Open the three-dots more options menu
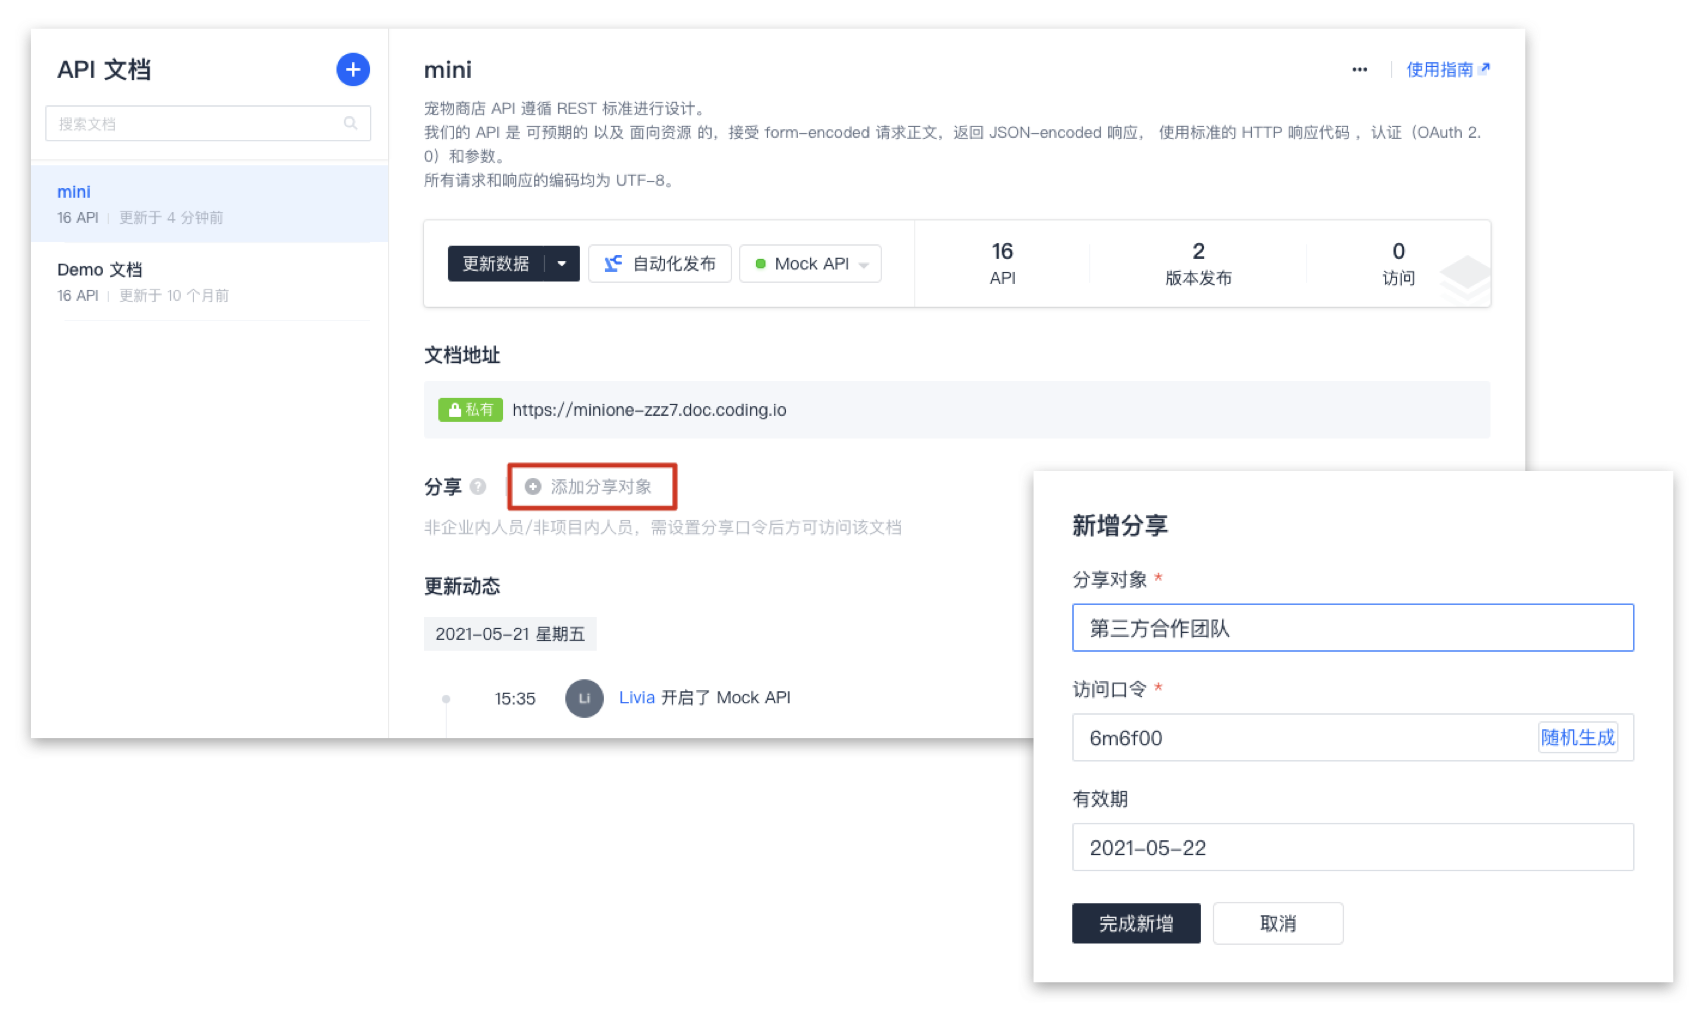Screen dimensions: 1708x1020 pos(1359,69)
